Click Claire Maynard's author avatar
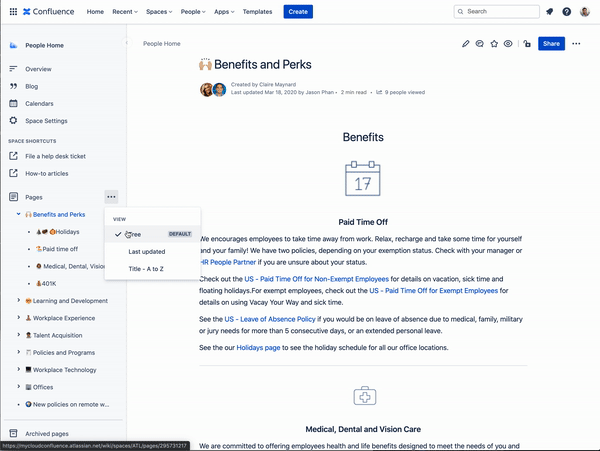This screenshot has width=600, height=451. (x=207, y=90)
